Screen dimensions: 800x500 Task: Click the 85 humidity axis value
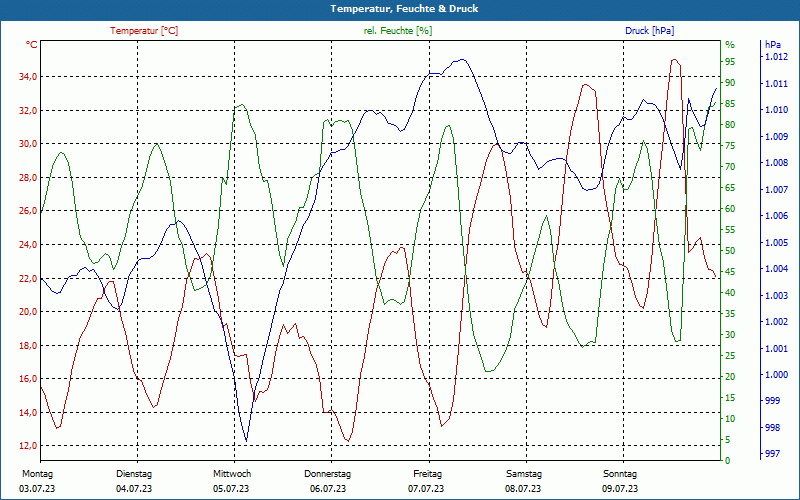coord(730,104)
